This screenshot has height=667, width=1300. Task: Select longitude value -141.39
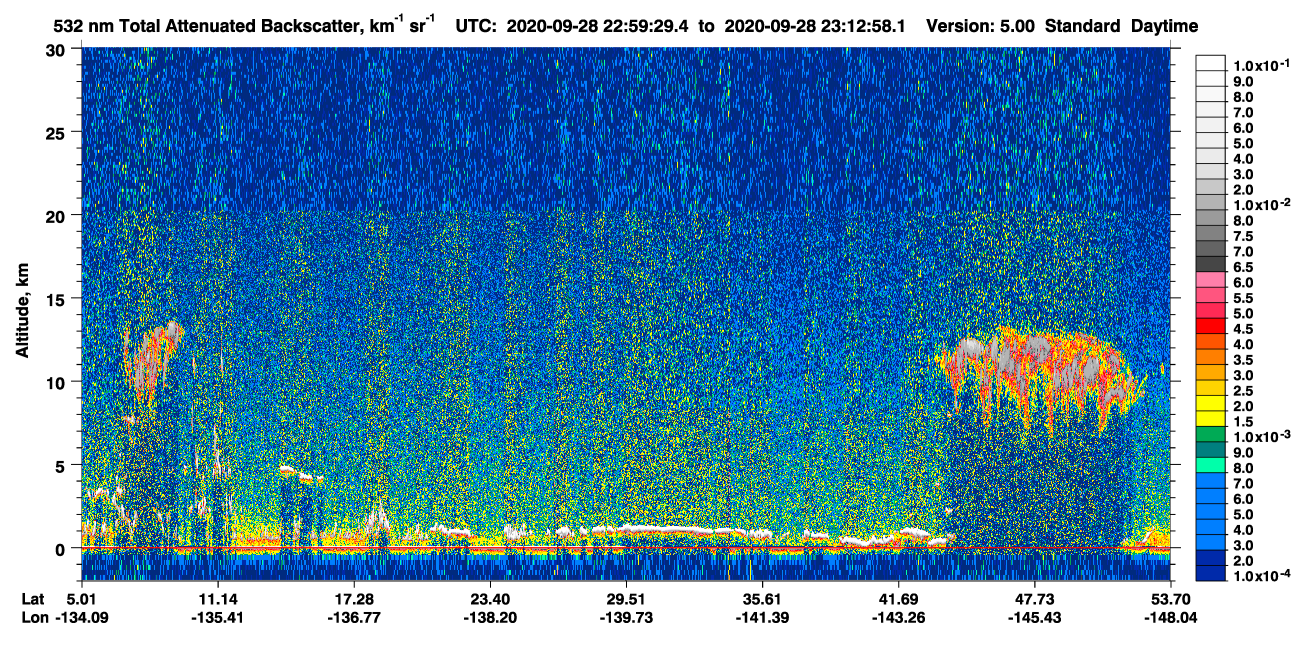tap(762, 618)
